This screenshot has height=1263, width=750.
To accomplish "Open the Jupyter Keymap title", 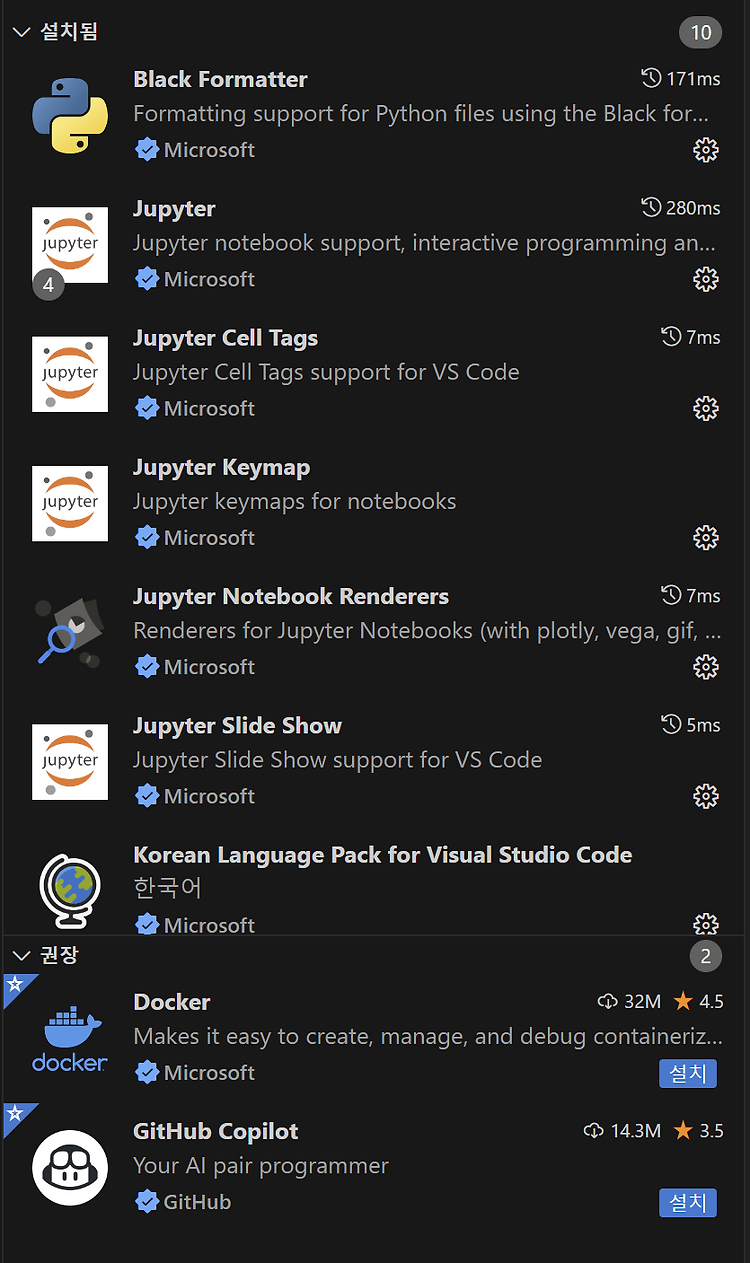I will pyautogui.click(x=221, y=467).
